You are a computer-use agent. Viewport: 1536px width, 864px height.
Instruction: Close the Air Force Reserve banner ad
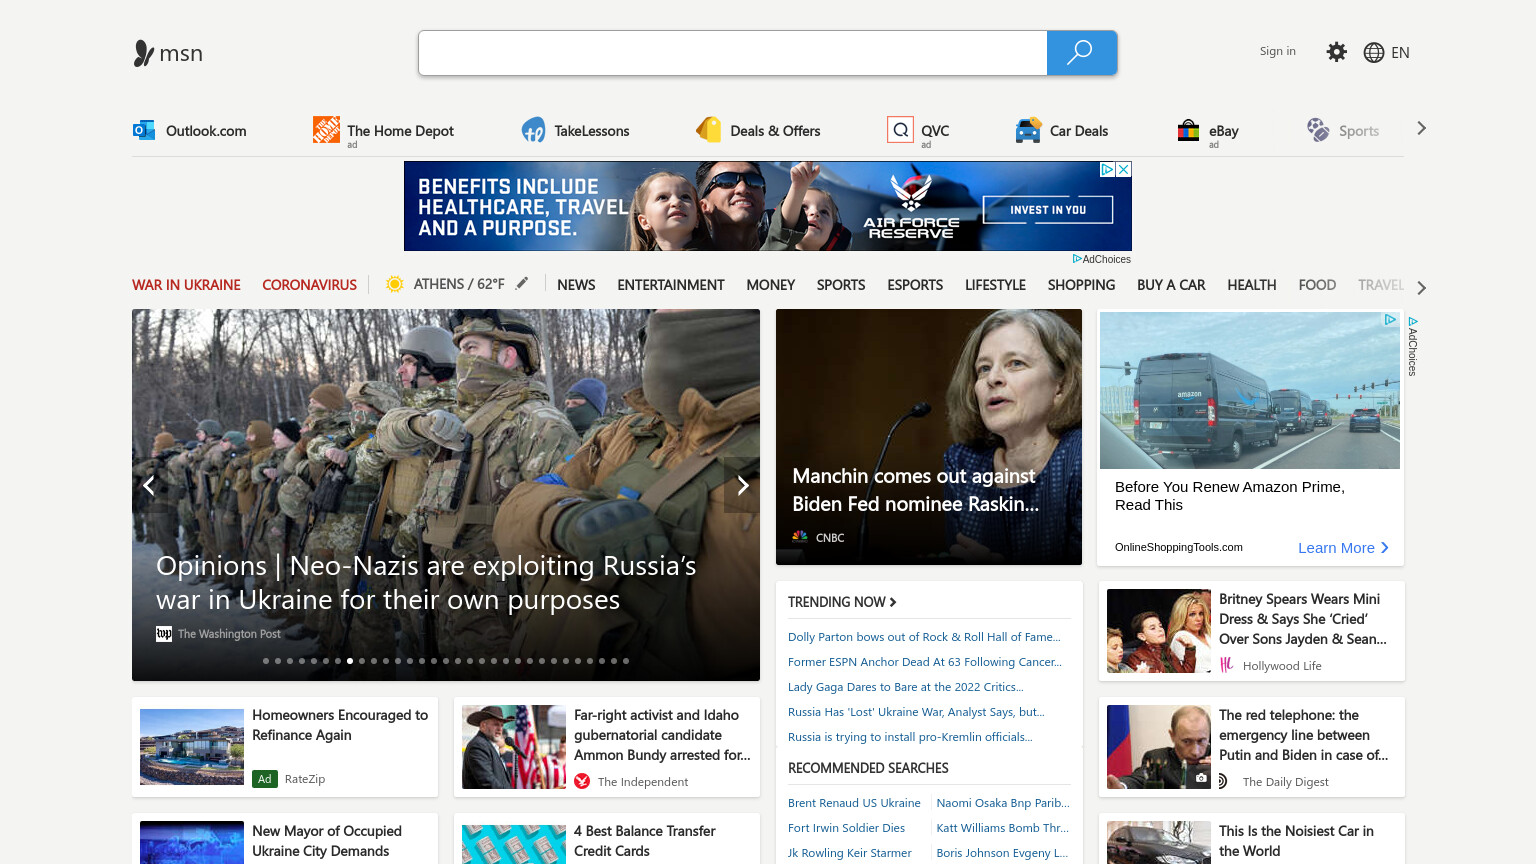tap(1124, 169)
